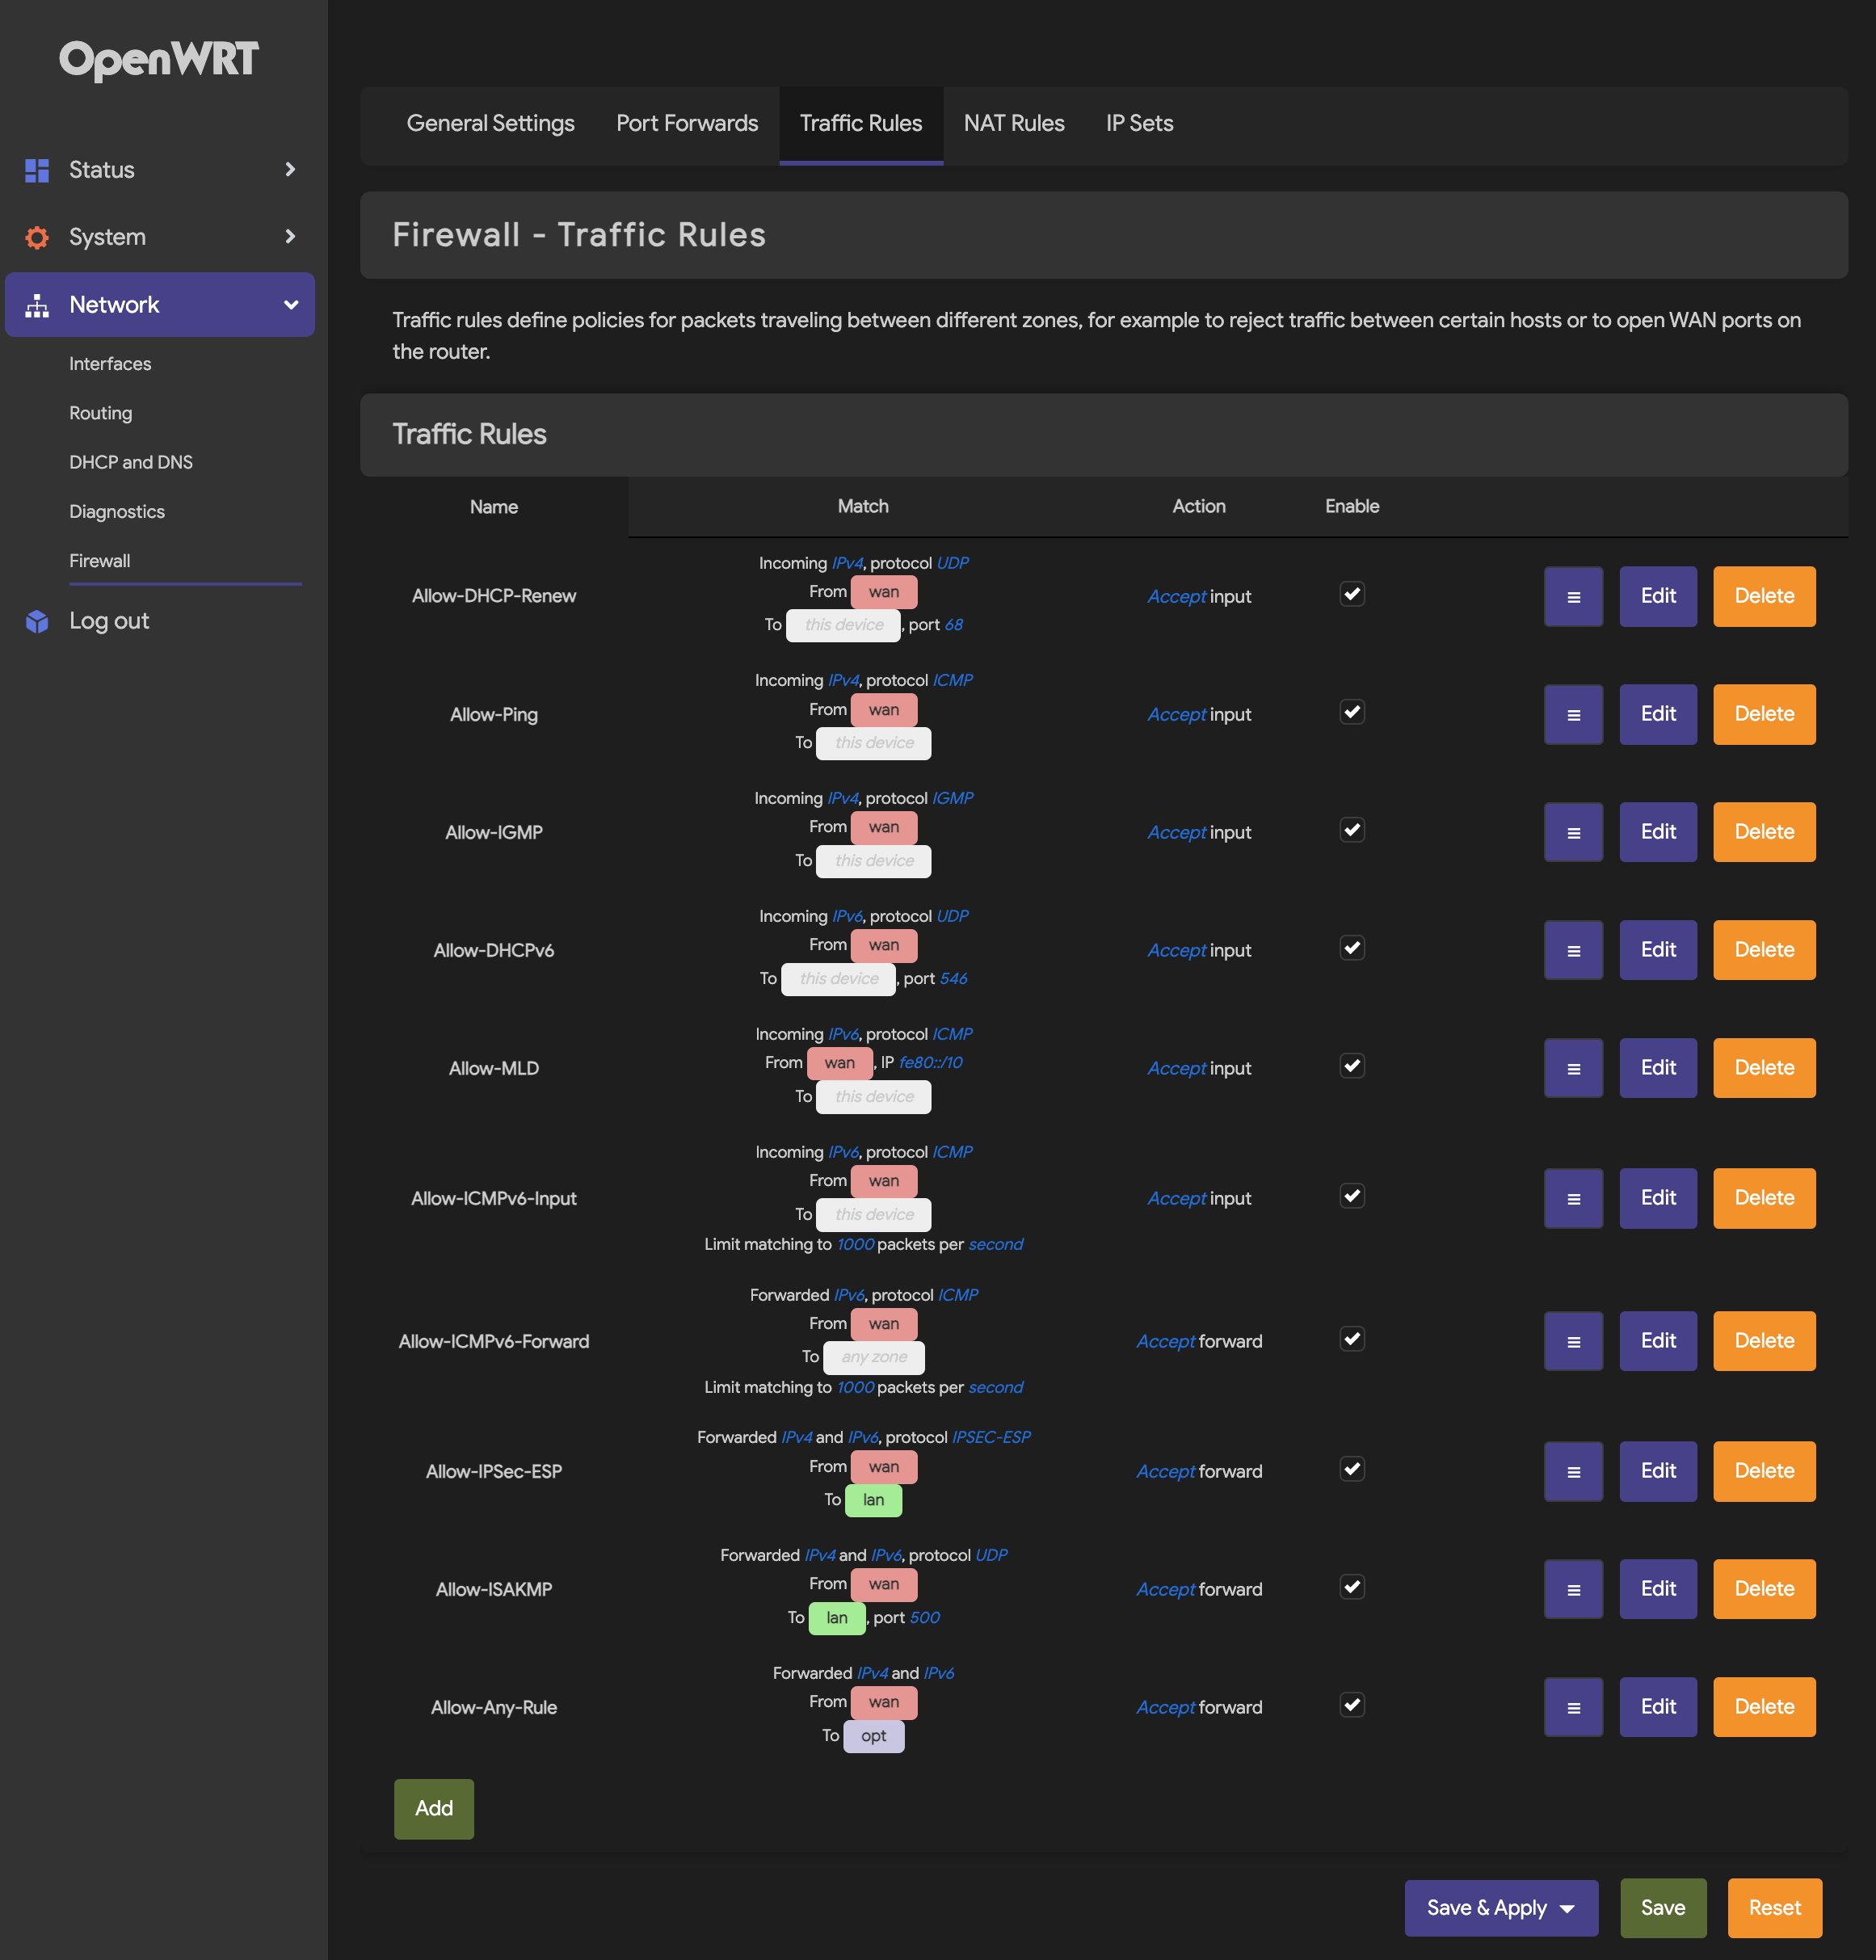Open DHCP and DNS submenu item
Screen dimensions: 1876x1960
point(131,462)
